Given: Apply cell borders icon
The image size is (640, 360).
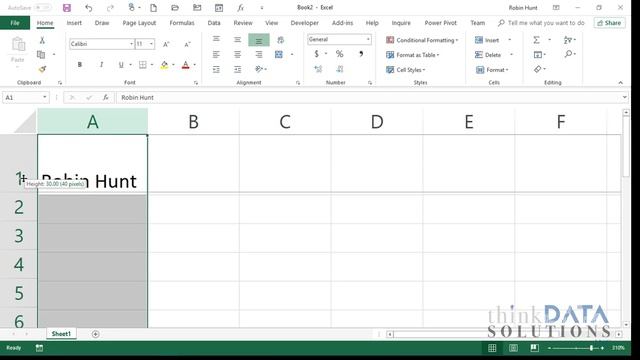Looking at the screenshot, I should coord(142,64).
